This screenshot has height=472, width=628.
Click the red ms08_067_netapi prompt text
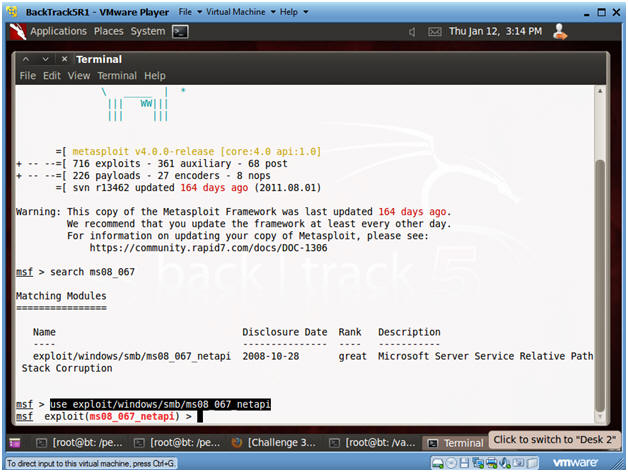[x=132, y=417]
